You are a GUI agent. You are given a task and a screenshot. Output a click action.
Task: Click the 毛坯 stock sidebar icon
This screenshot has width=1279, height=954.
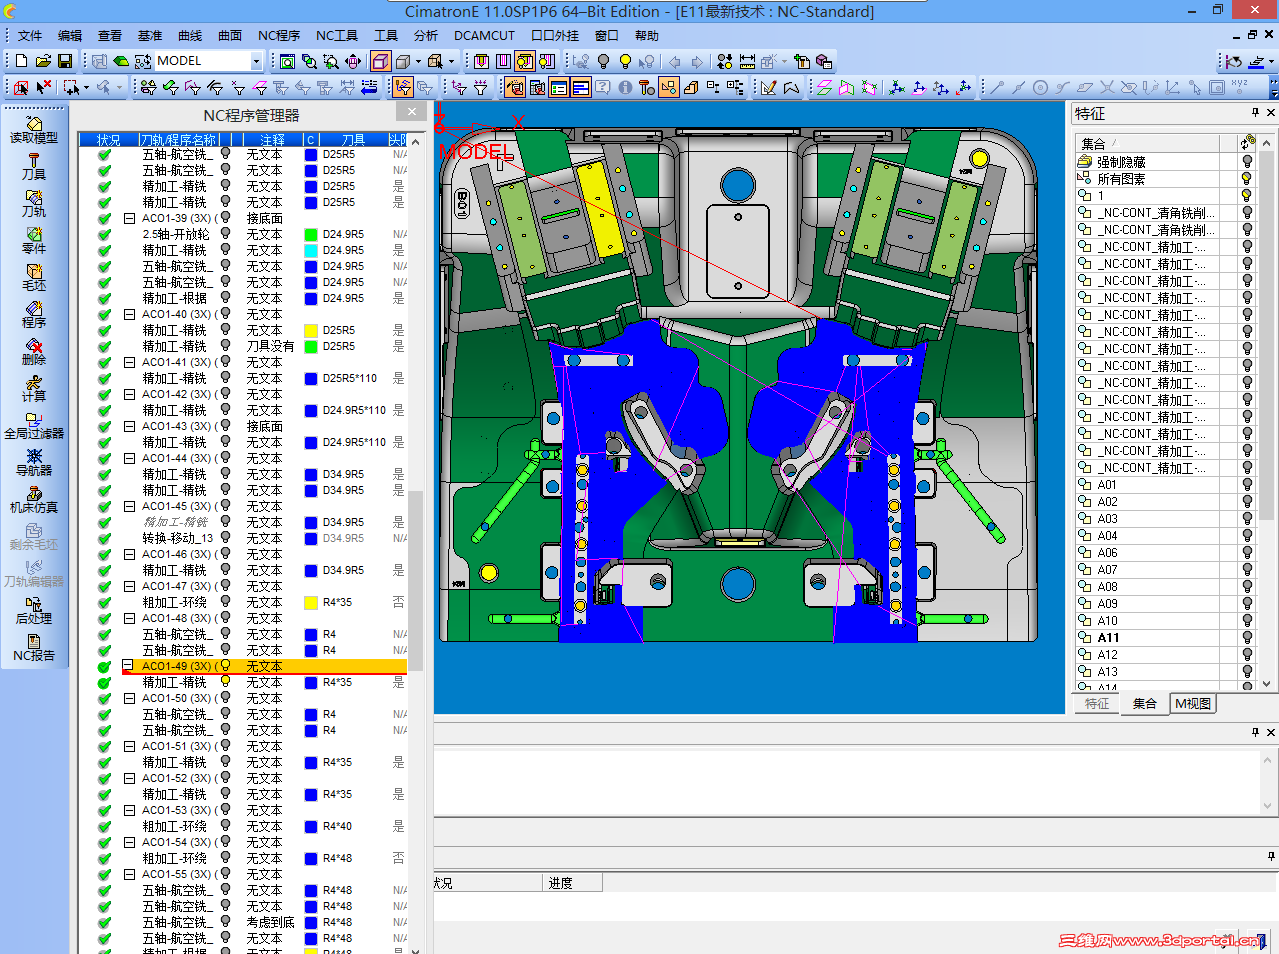click(x=34, y=278)
